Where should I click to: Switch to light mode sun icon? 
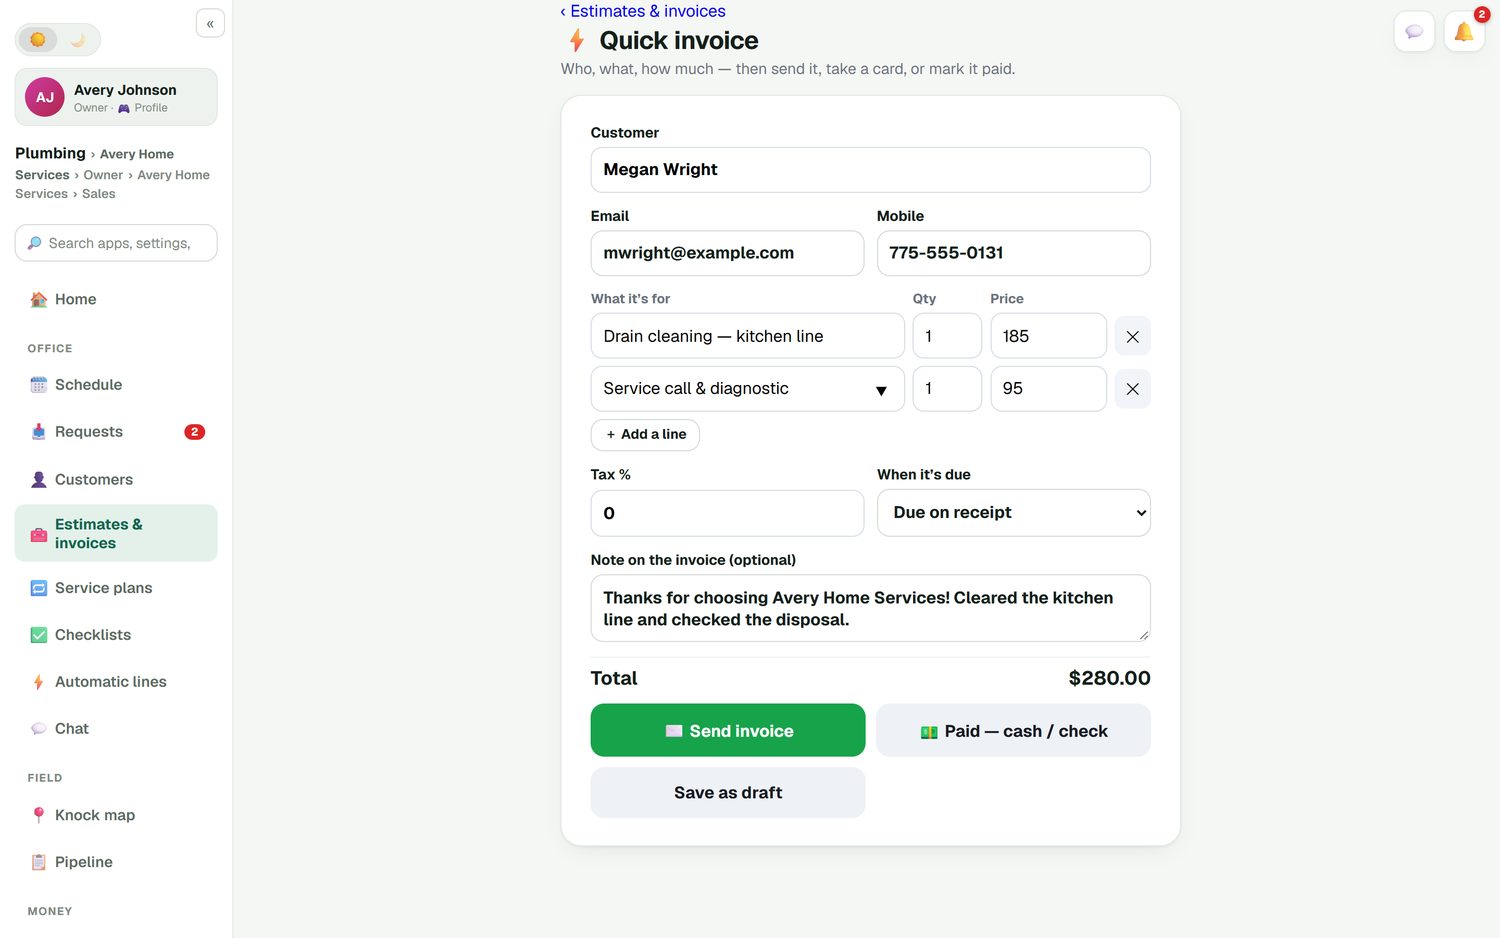coord(38,40)
